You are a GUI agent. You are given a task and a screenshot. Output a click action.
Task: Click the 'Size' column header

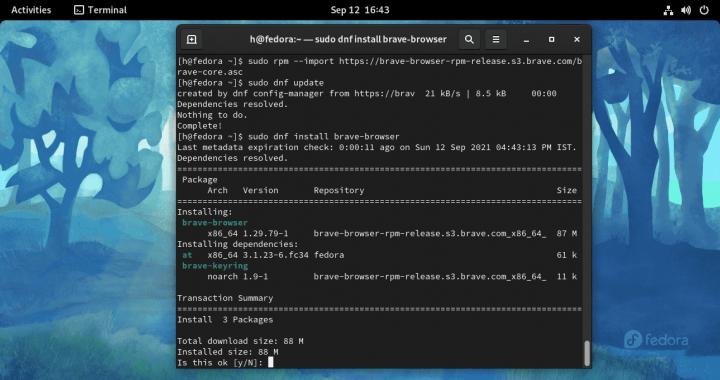coord(567,190)
